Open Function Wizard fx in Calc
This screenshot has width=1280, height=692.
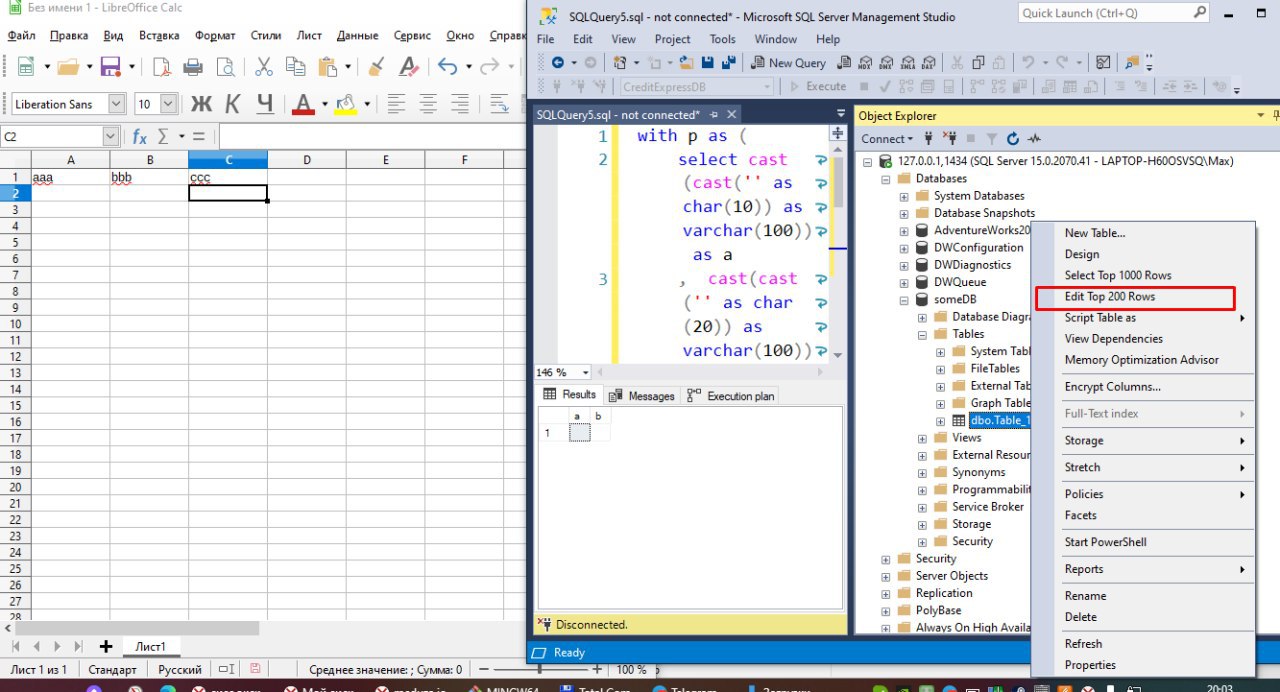140,136
